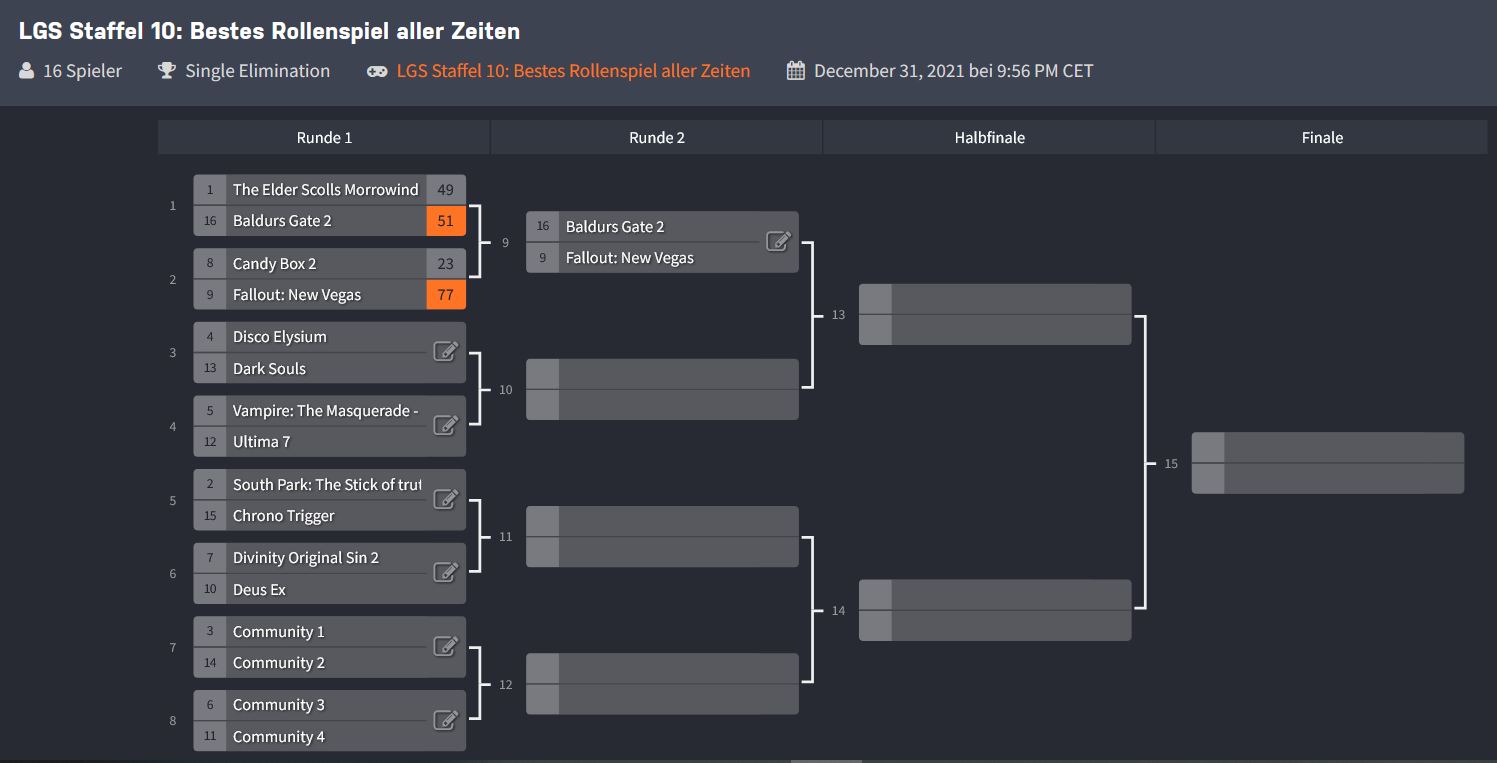The image size is (1497, 763).
Task: Select the Finale column header
Action: point(1322,138)
